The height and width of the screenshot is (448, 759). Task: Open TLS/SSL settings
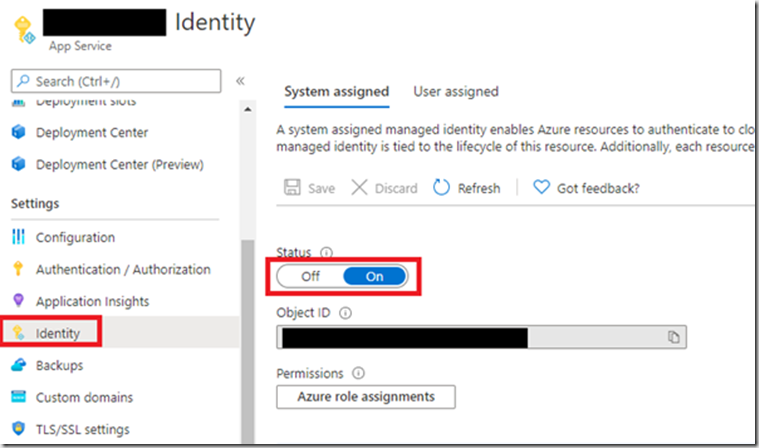pyautogui.click(x=83, y=429)
